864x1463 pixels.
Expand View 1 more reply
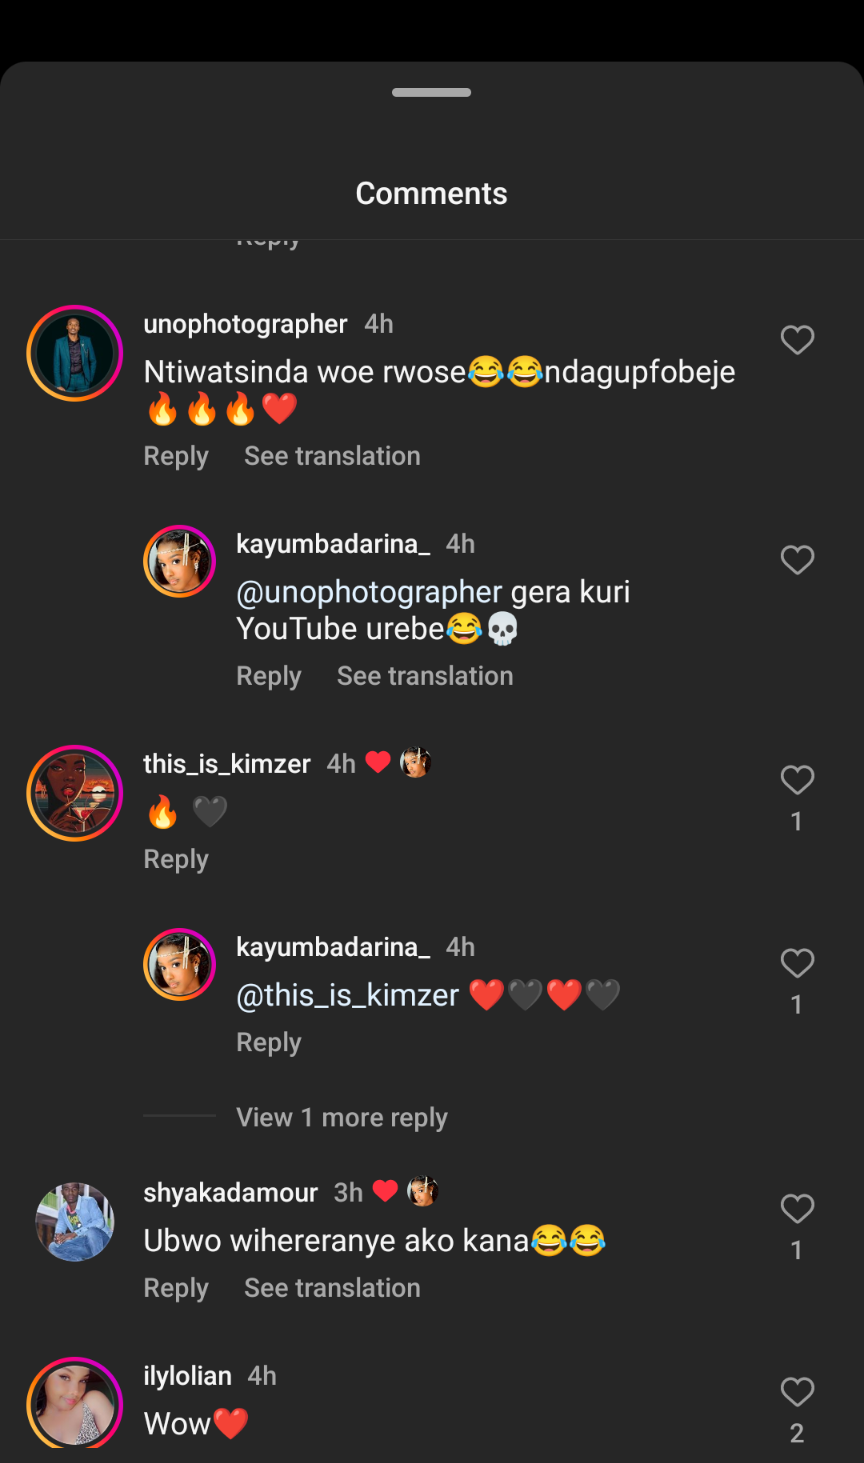coord(341,1117)
